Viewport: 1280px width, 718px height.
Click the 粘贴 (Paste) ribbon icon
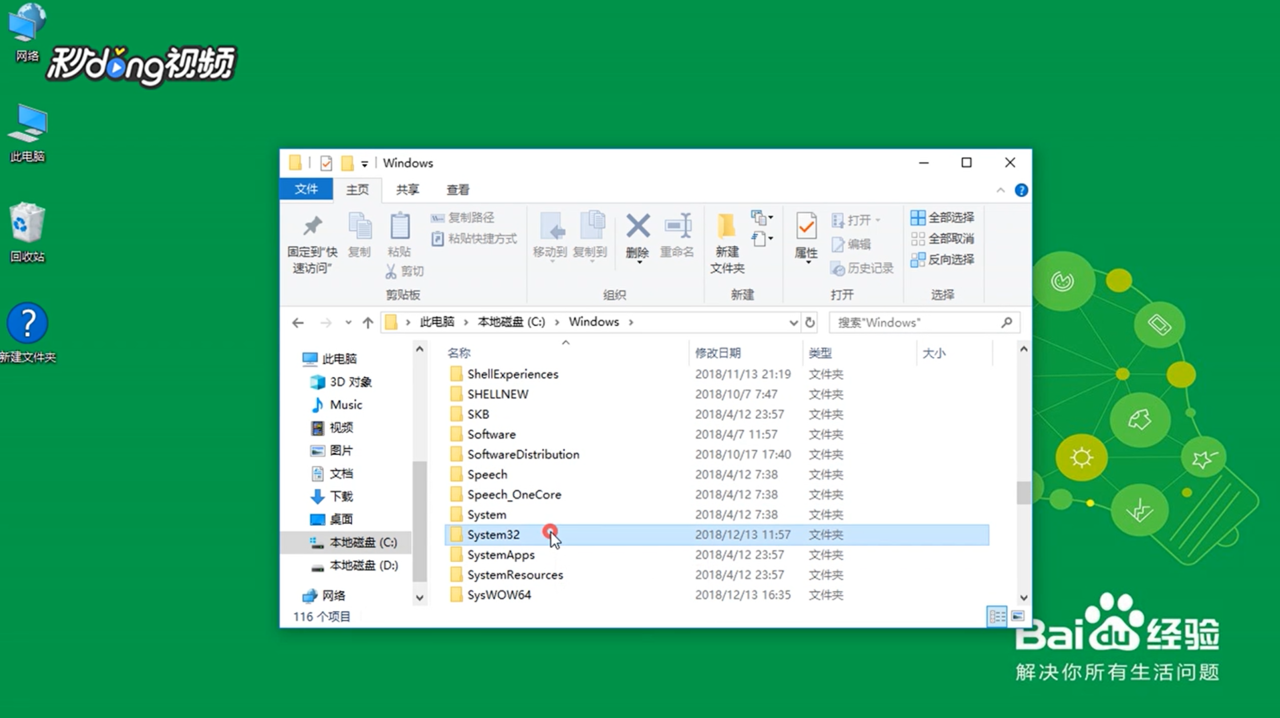[x=399, y=226]
